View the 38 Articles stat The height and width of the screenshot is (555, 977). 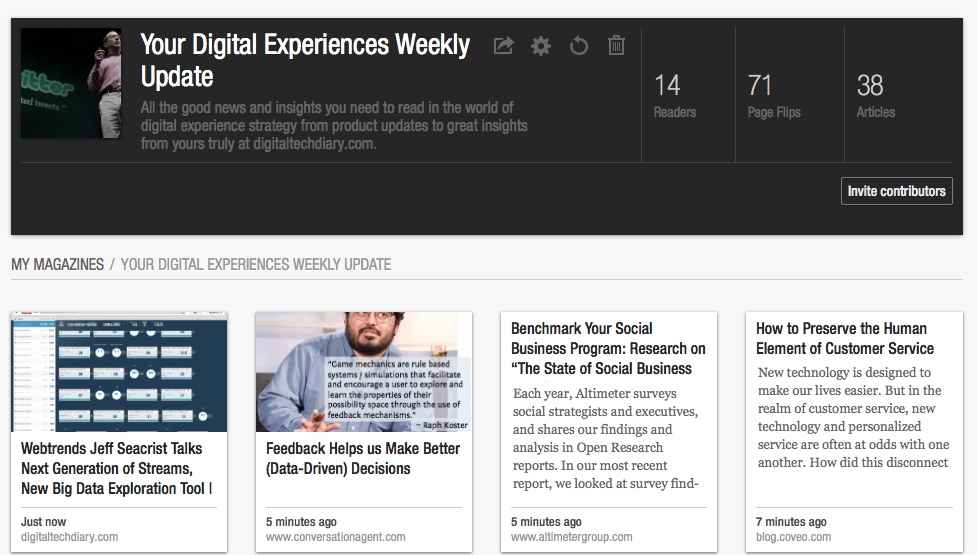click(875, 95)
